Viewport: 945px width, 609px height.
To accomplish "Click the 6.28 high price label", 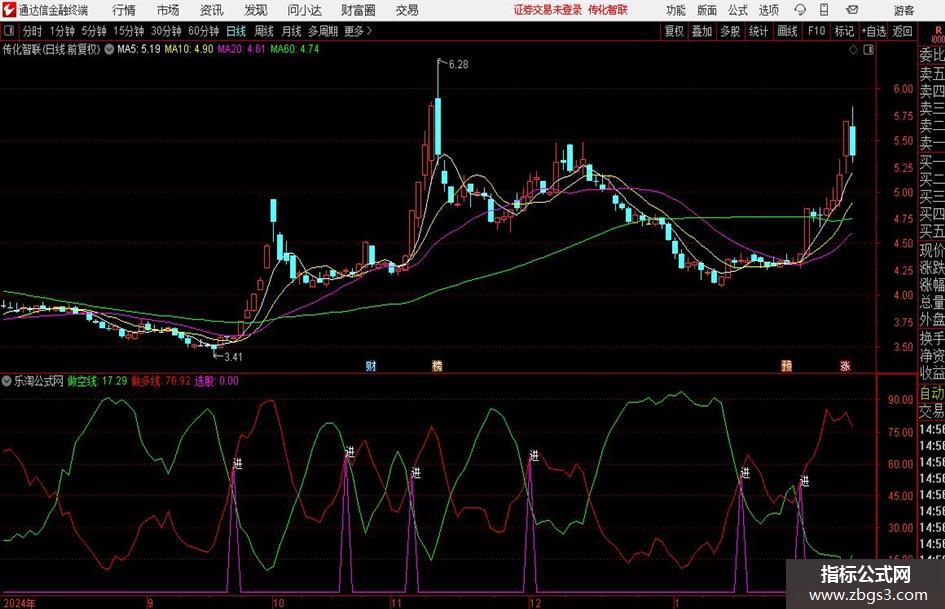I will point(458,65).
